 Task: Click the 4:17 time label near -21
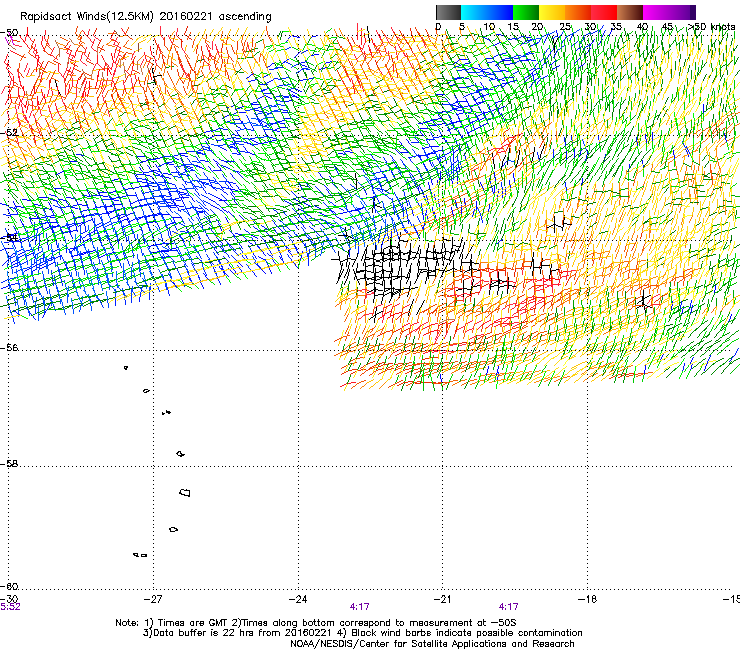pos(508,607)
